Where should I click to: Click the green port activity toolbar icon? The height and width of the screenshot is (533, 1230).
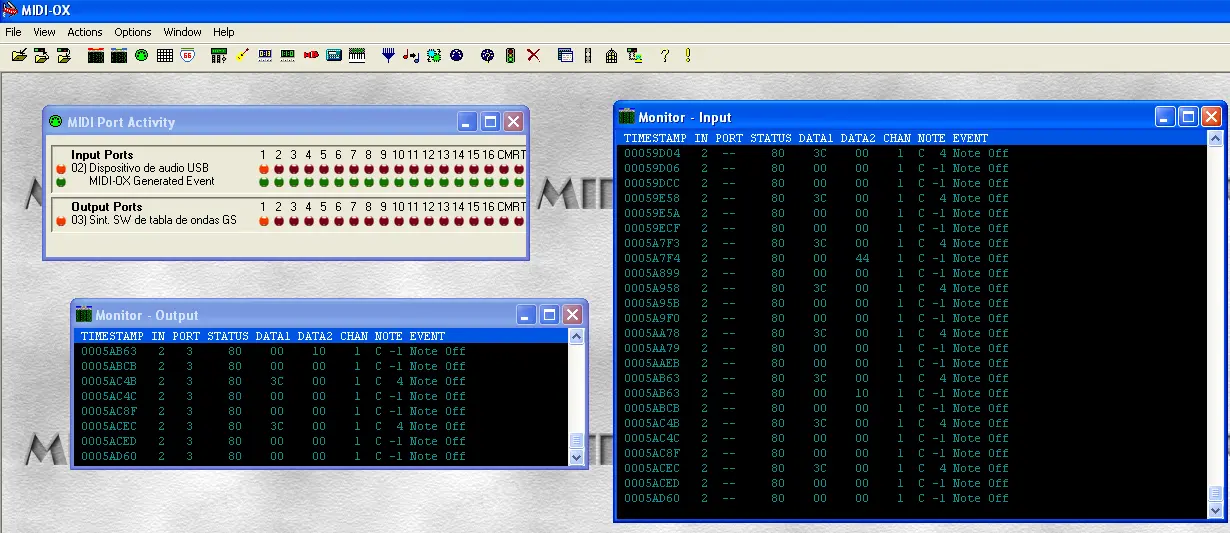click(142, 56)
